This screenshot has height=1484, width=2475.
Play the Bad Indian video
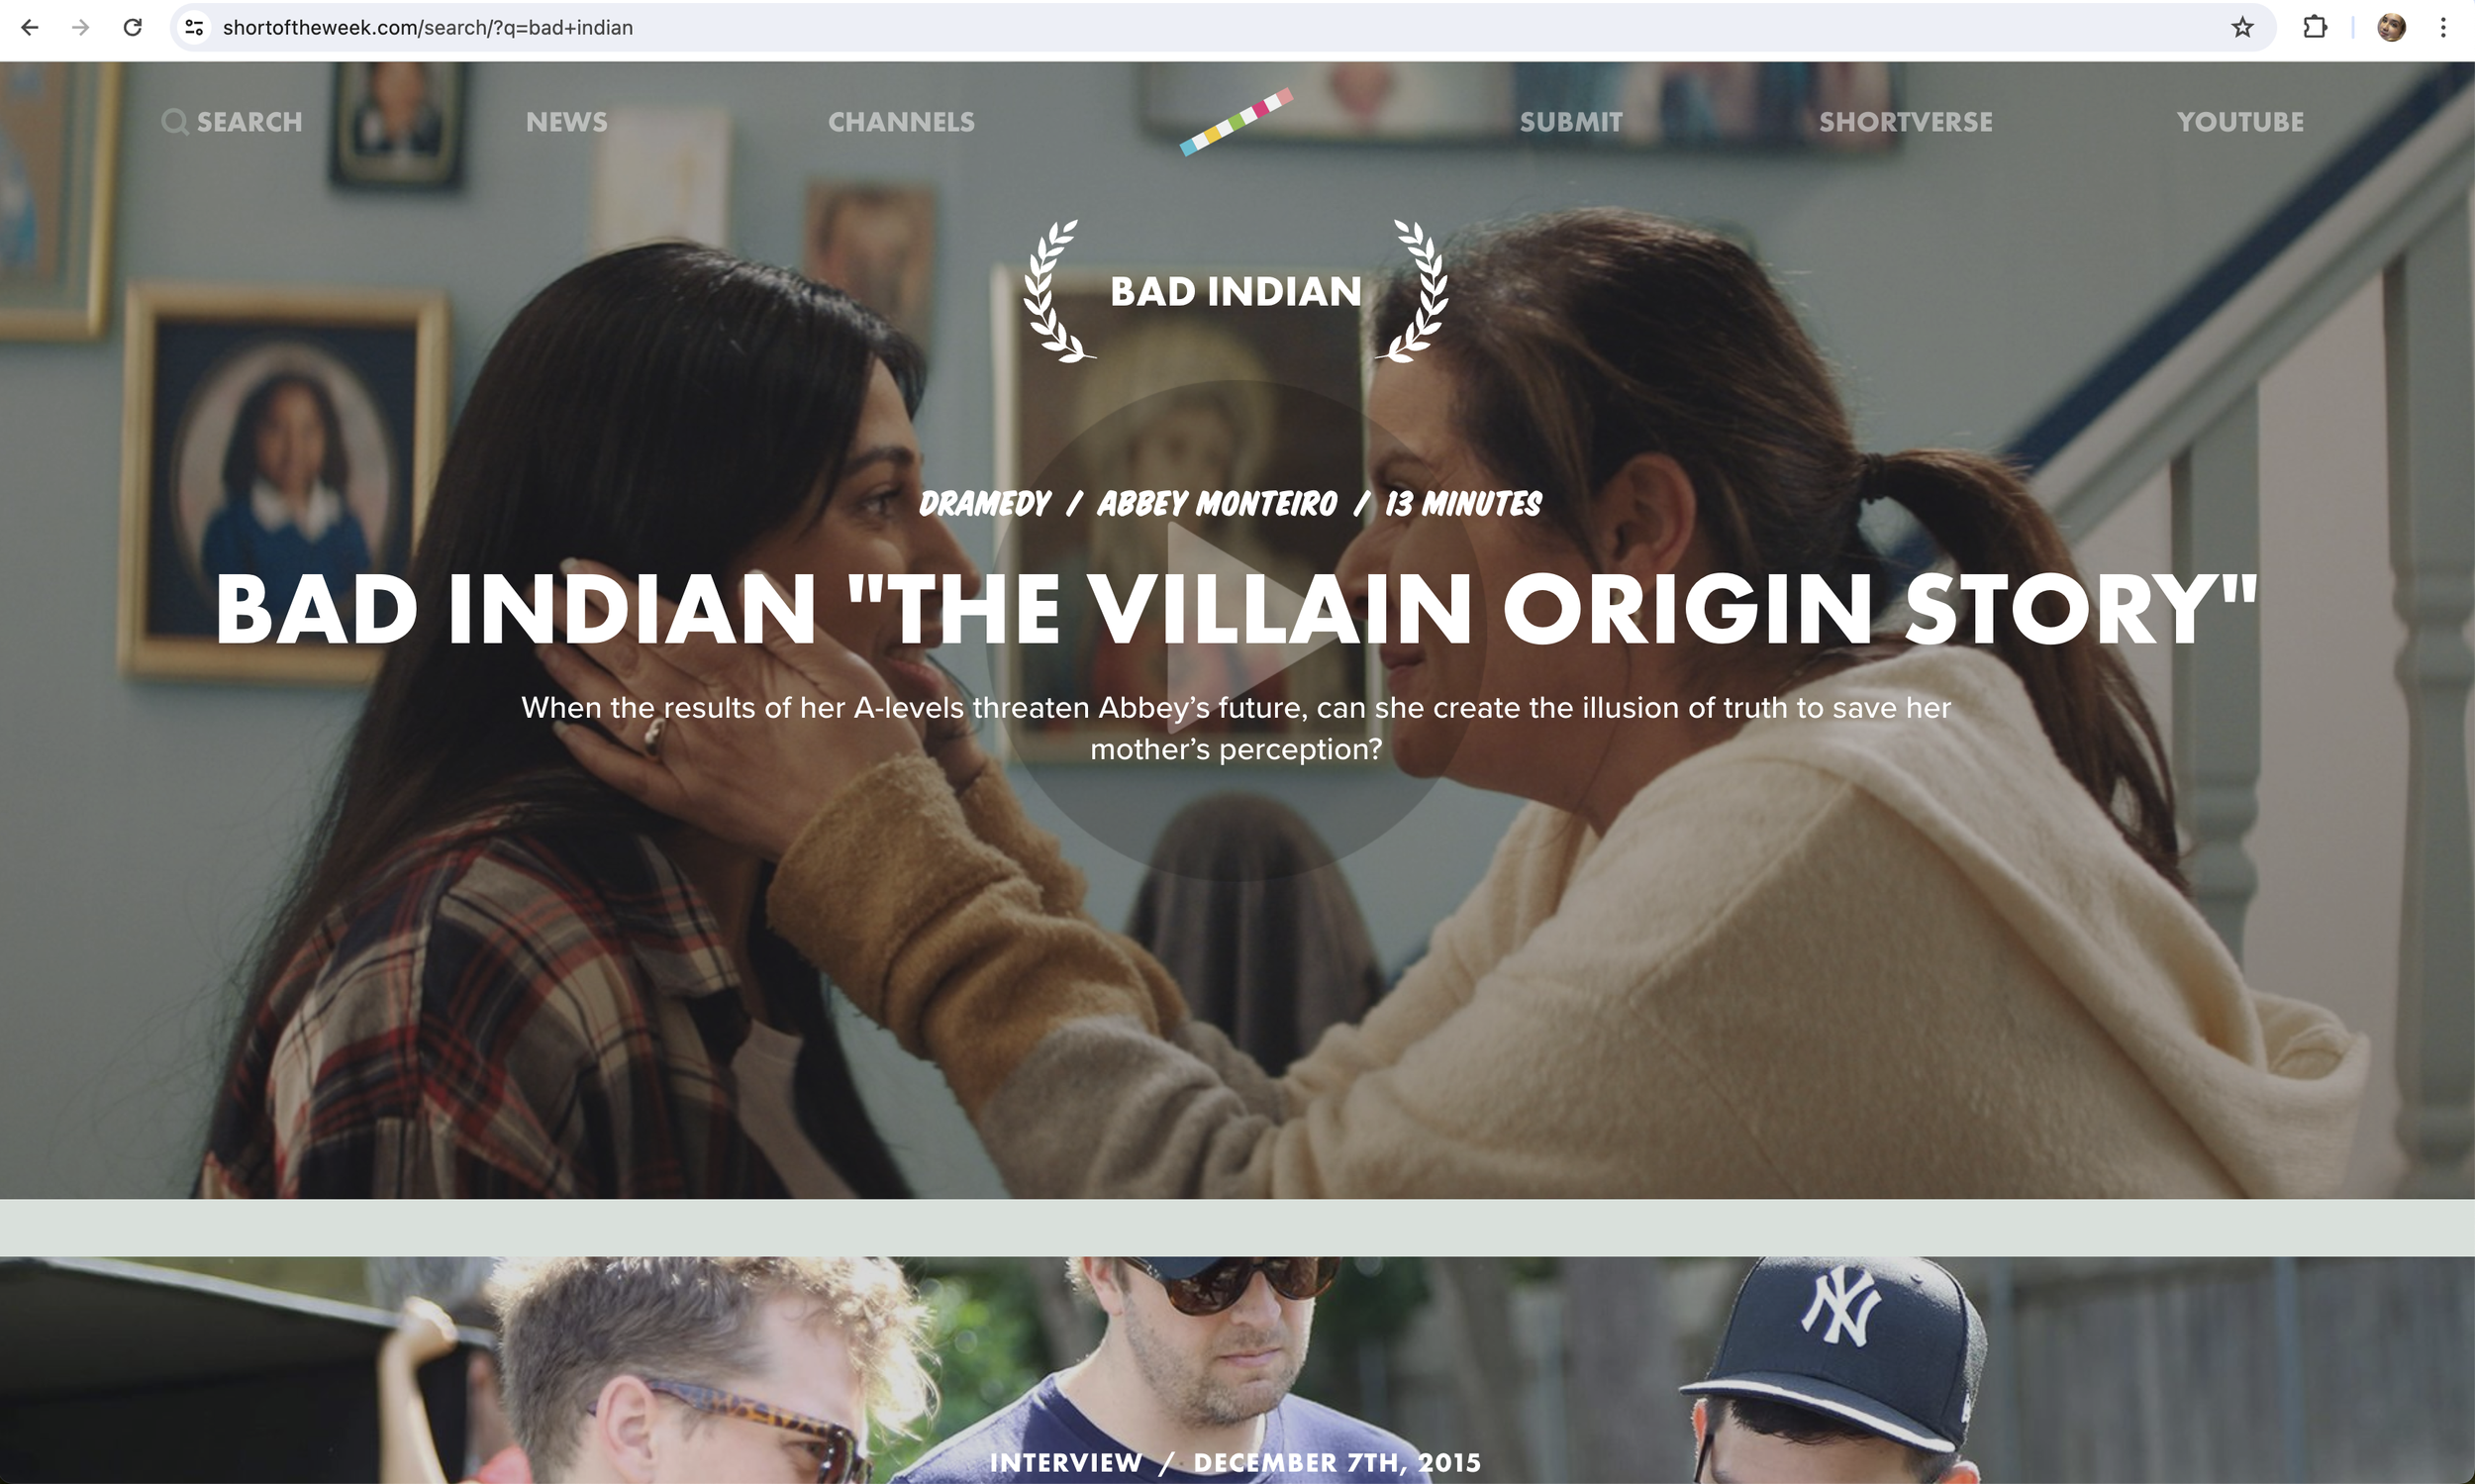pyautogui.click(x=1236, y=630)
